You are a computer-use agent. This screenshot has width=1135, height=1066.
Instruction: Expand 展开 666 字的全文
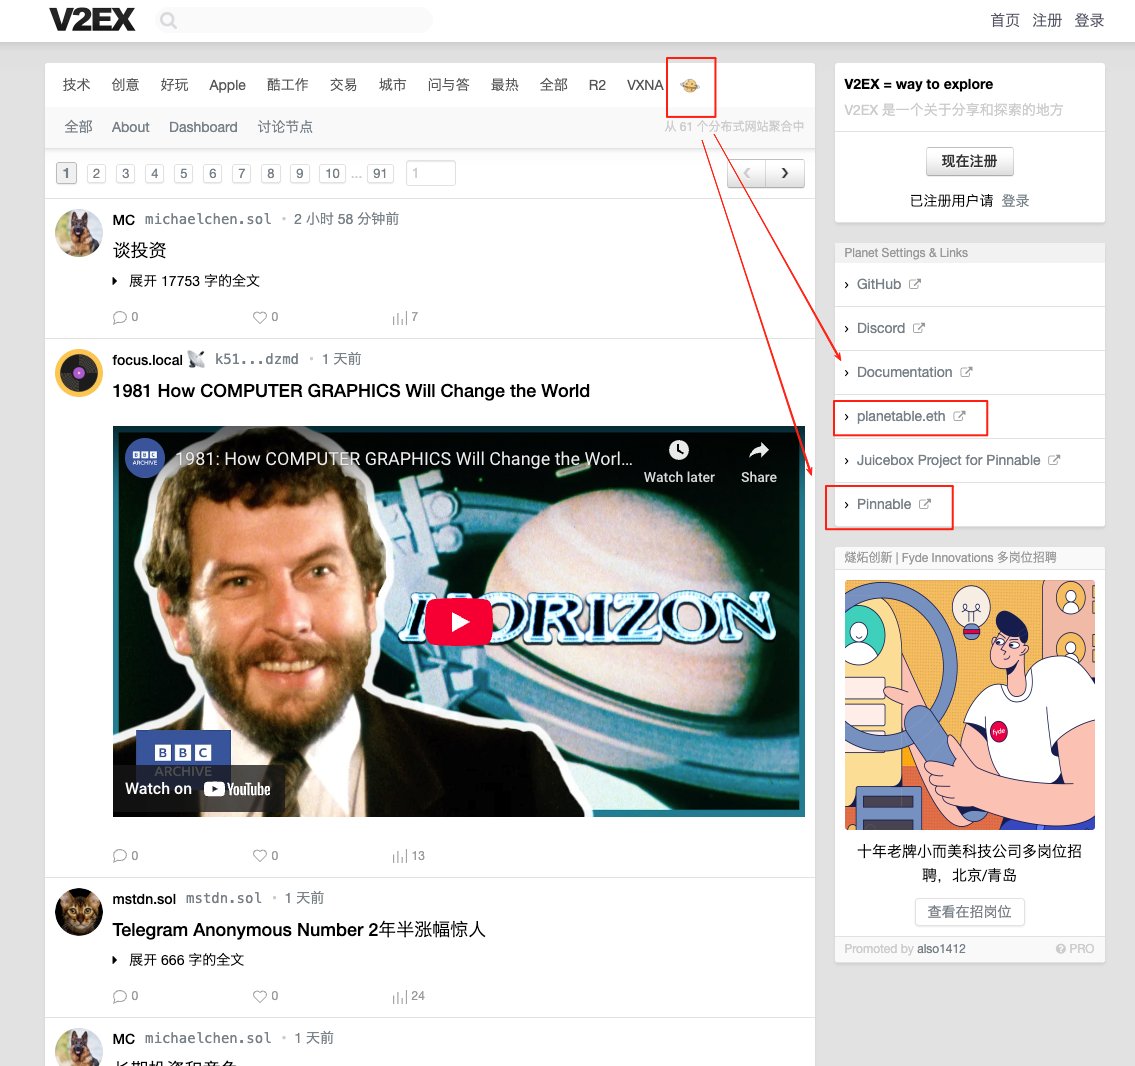pos(179,960)
